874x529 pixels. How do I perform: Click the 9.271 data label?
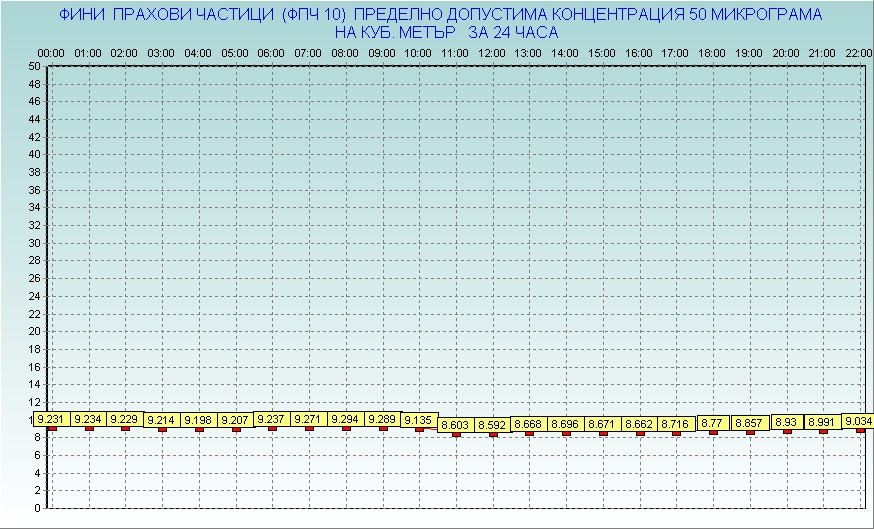point(309,419)
